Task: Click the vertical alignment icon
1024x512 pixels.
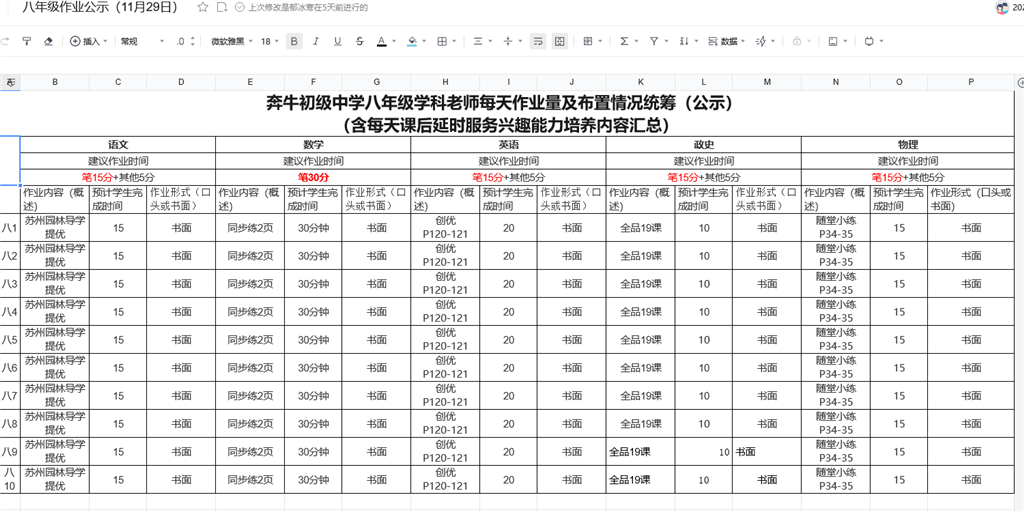Action: [508, 41]
